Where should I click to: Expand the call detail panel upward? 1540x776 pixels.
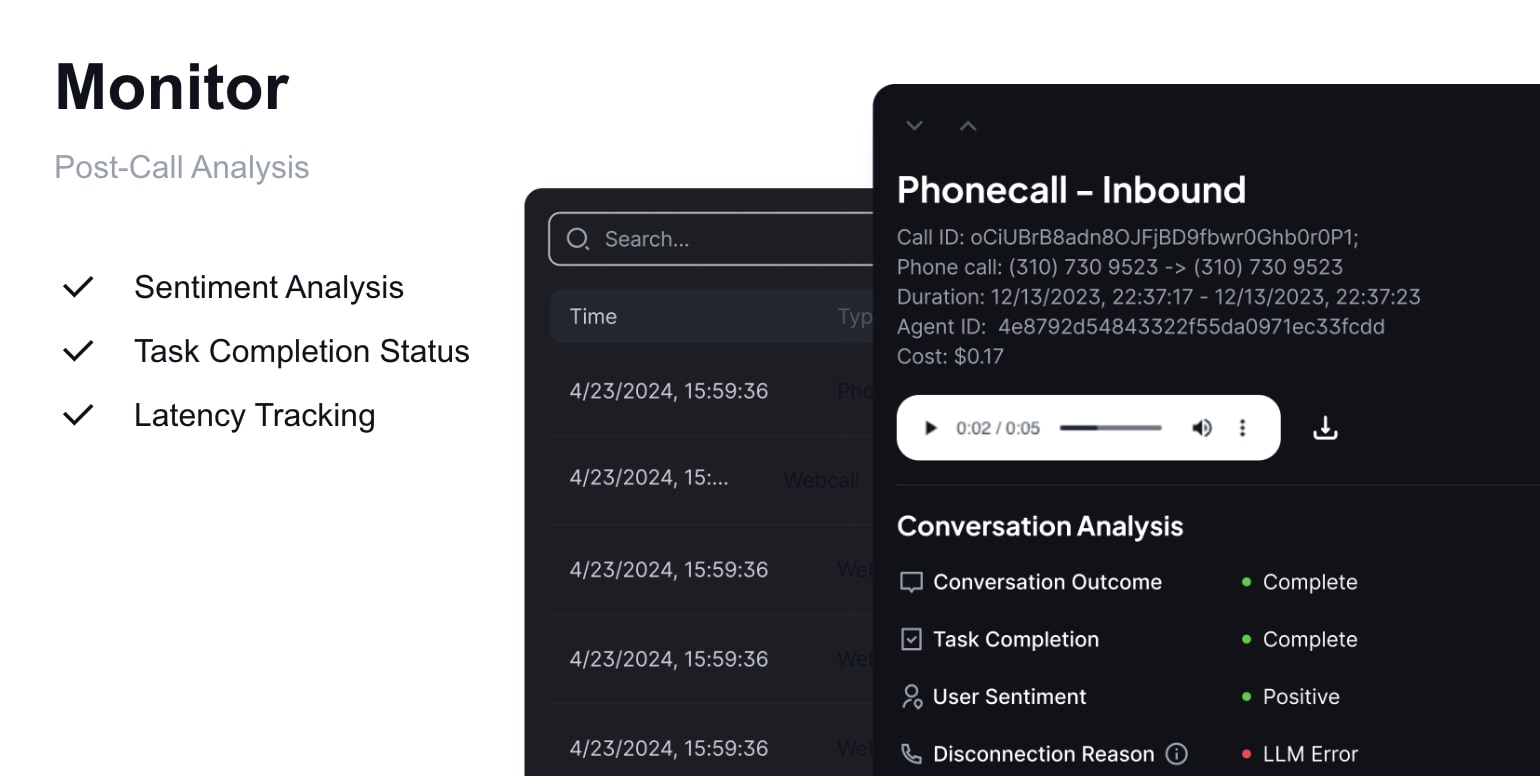(967, 125)
